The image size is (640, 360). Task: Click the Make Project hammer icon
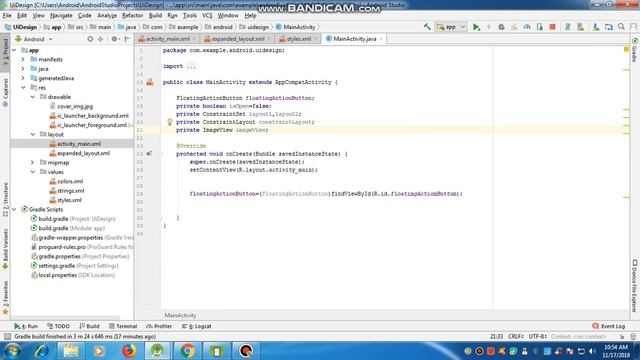coord(427,27)
